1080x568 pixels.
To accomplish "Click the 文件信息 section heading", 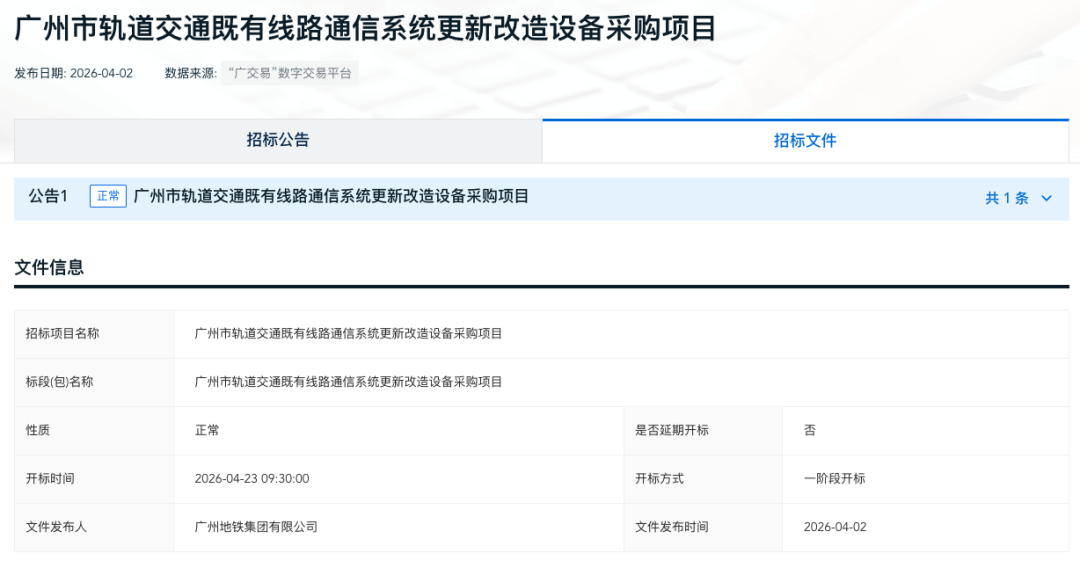I will (x=49, y=267).
